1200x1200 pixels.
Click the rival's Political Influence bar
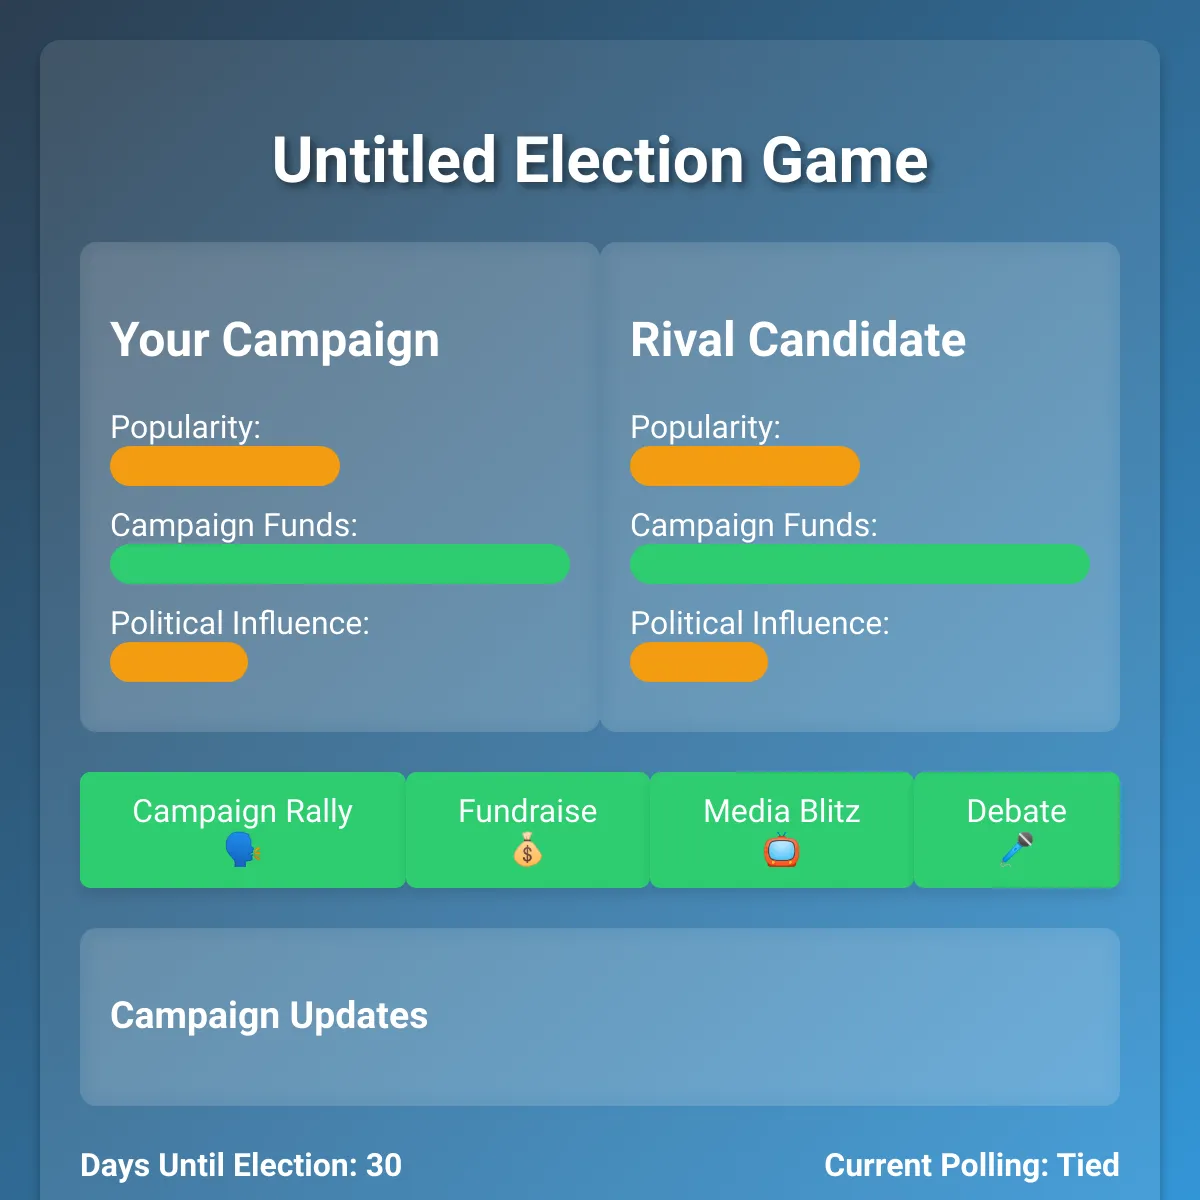click(699, 662)
